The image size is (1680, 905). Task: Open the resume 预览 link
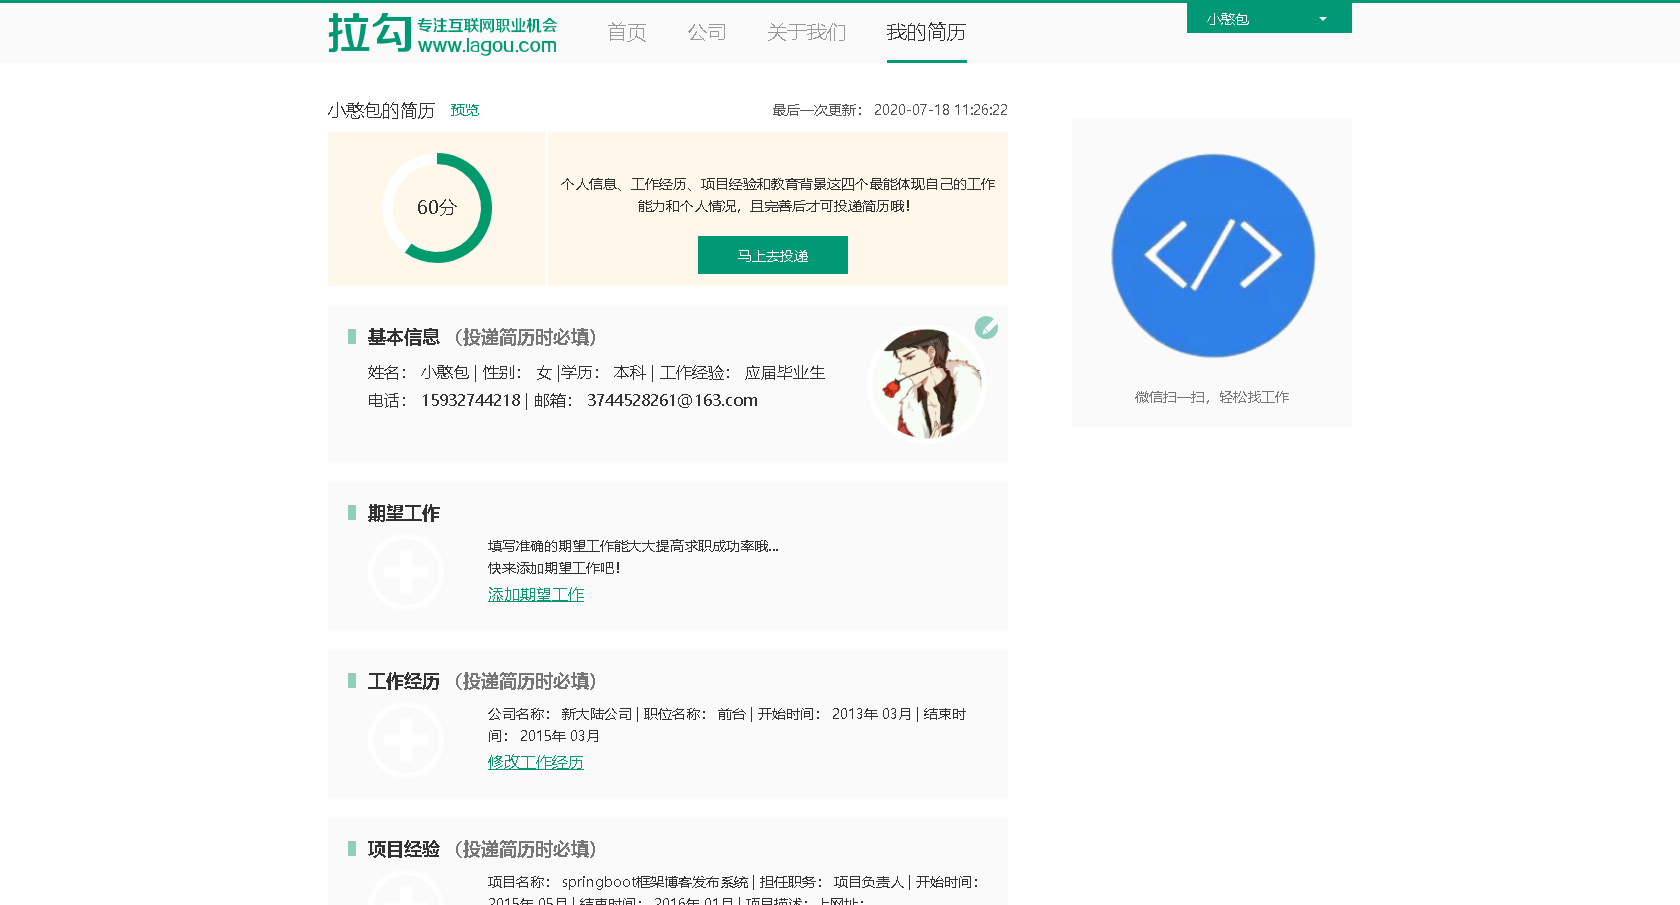click(464, 110)
